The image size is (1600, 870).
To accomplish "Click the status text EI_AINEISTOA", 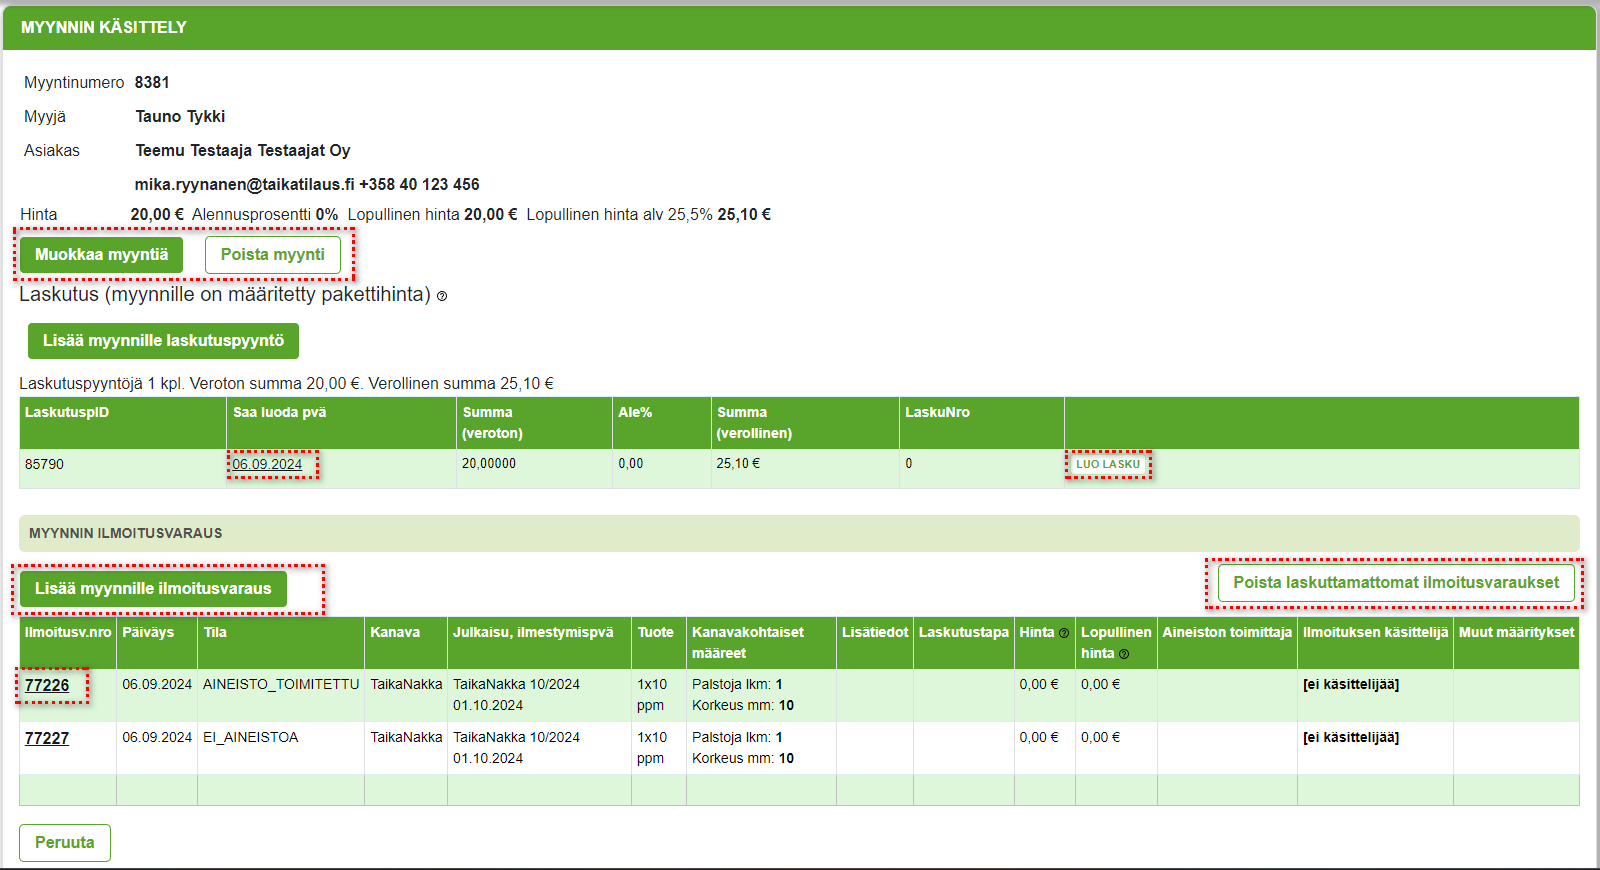I will click(251, 737).
